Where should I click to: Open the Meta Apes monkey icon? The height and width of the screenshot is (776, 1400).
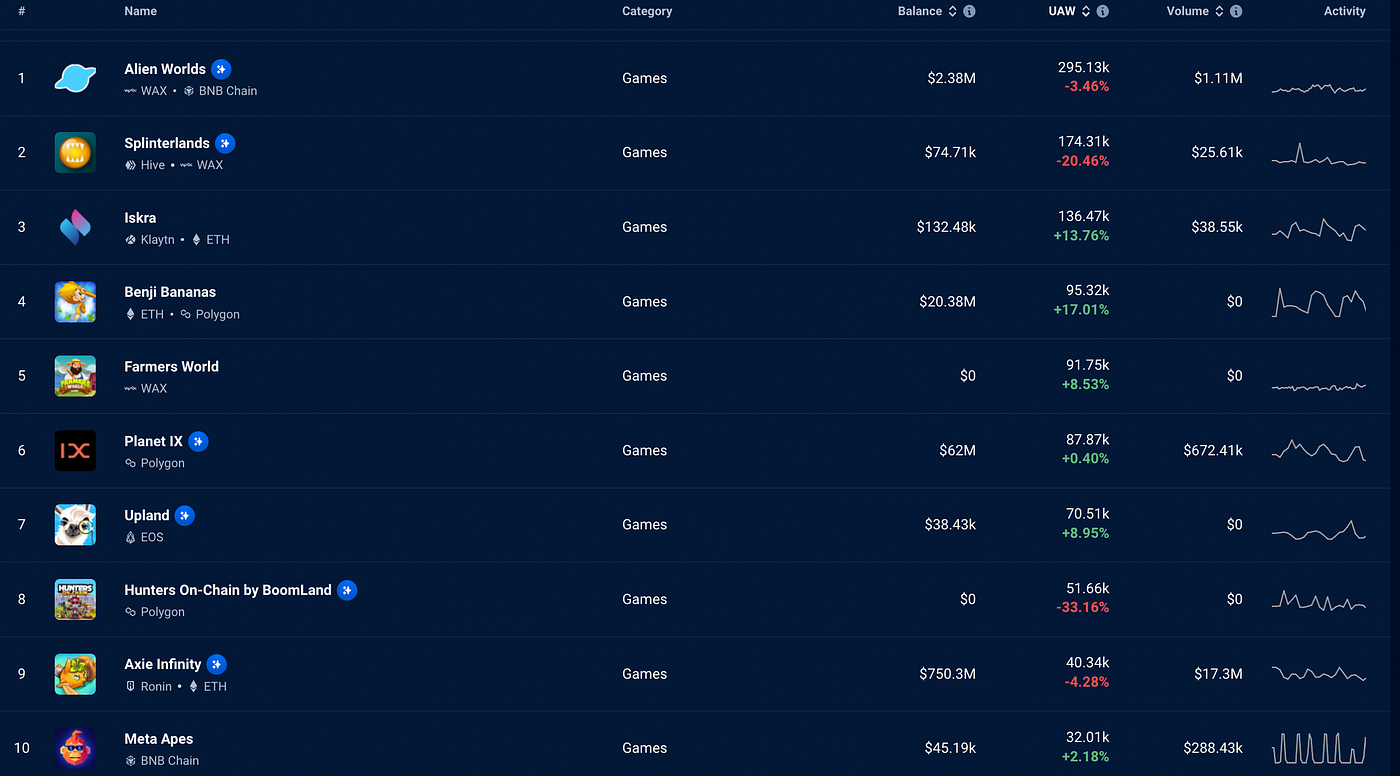75,748
